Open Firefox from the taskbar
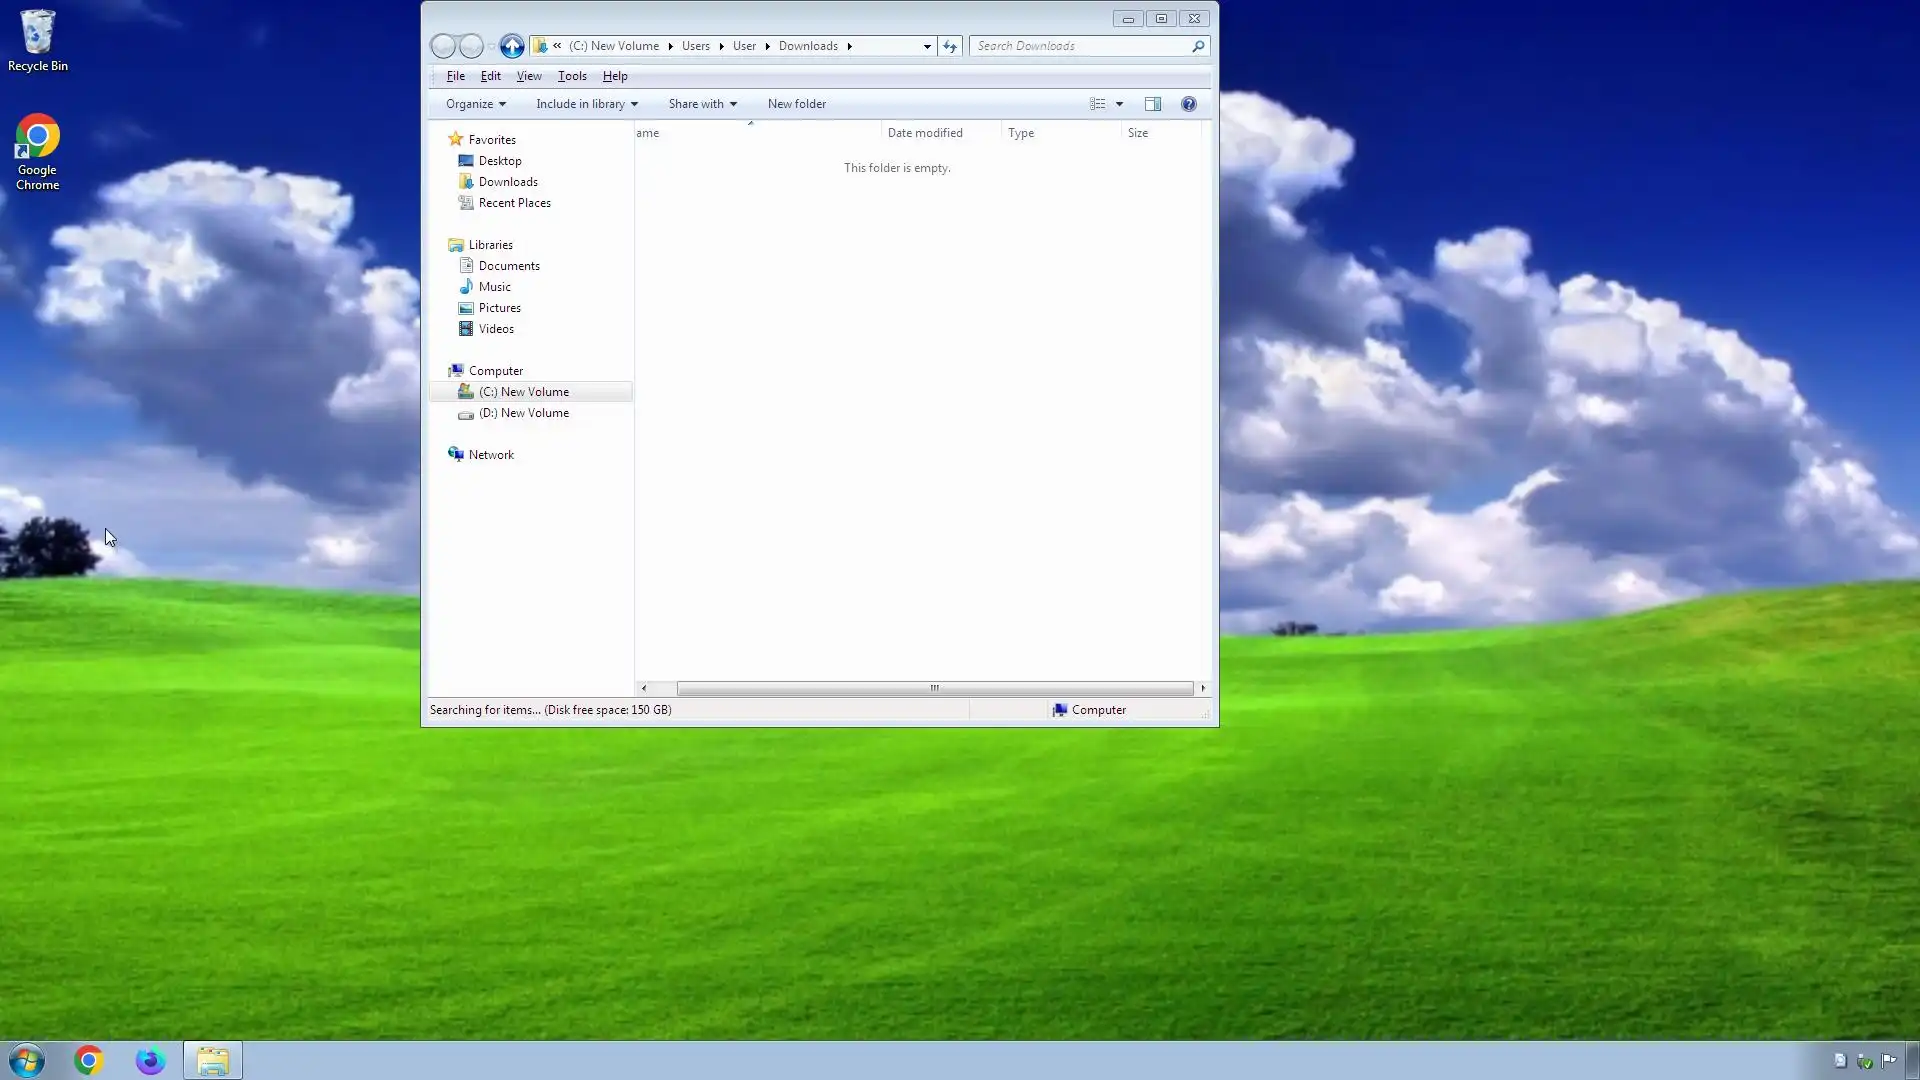Viewport: 1920px width, 1080px height. pyautogui.click(x=150, y=1061)
